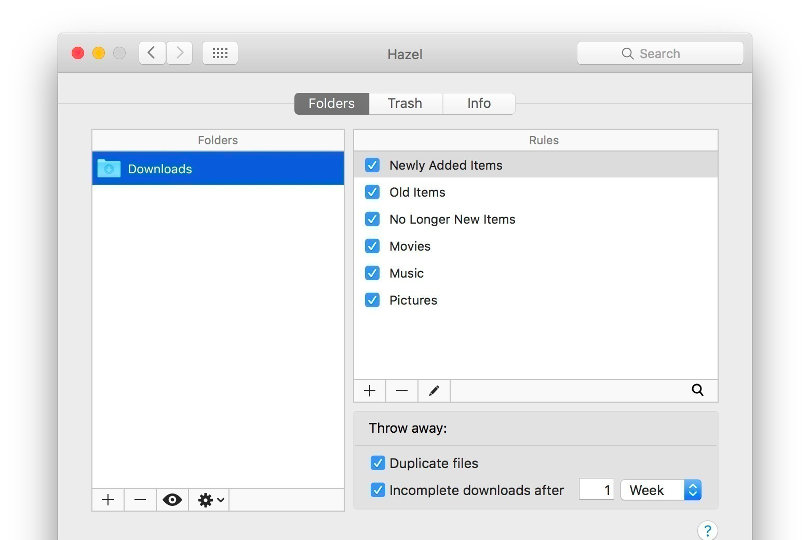The width and height of the screenshot is (810, 540).
Task: Remove selected rule with minus button
Action: tap(401, 391)
